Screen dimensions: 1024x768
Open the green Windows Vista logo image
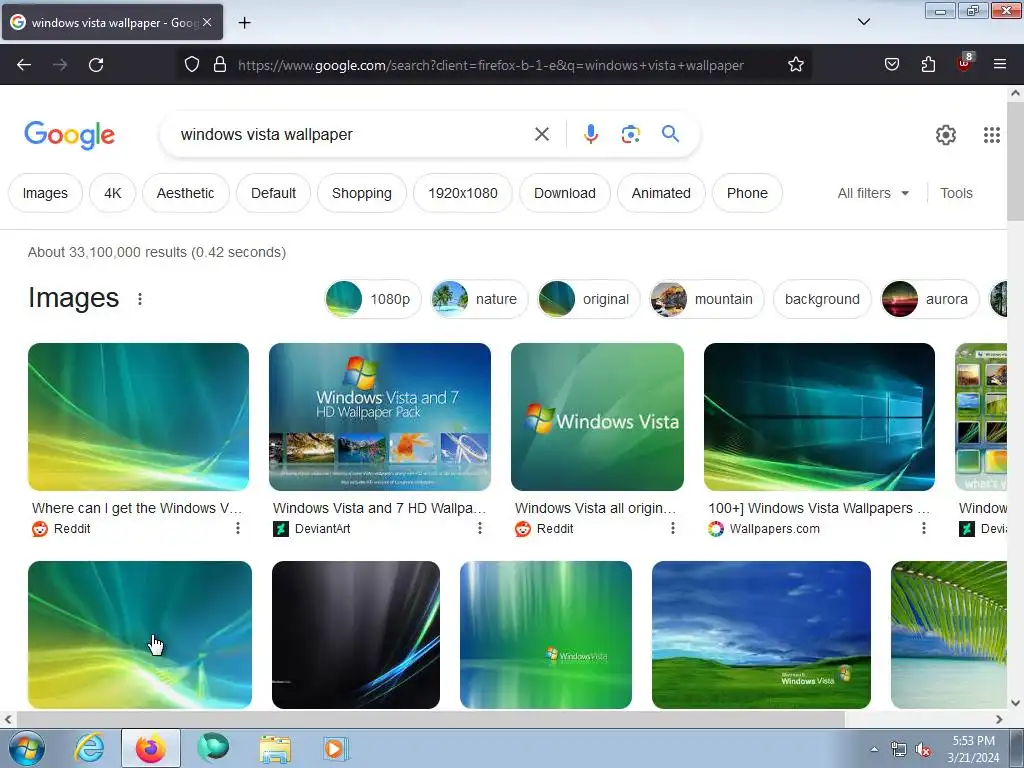click(x=597, y=417)
